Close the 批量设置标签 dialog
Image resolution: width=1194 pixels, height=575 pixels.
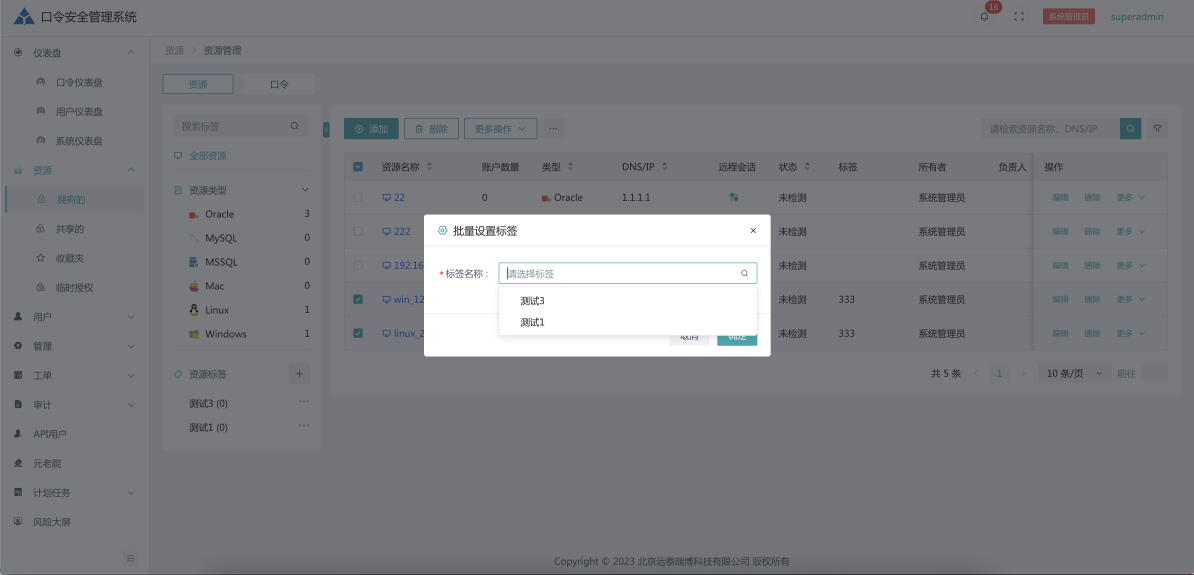coord(753,231)
